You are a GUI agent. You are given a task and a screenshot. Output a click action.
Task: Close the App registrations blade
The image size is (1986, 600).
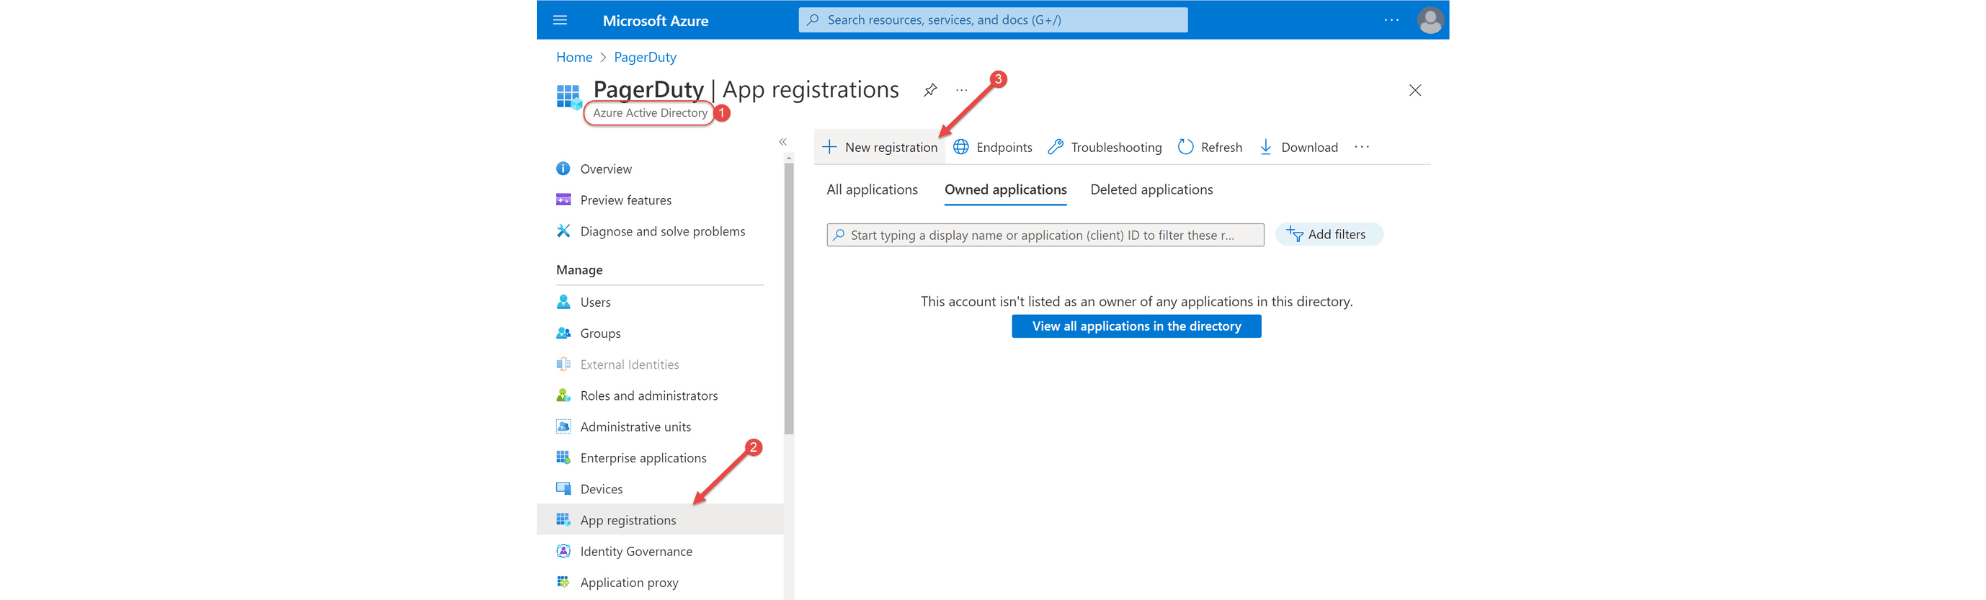(x=1415, y=90)
